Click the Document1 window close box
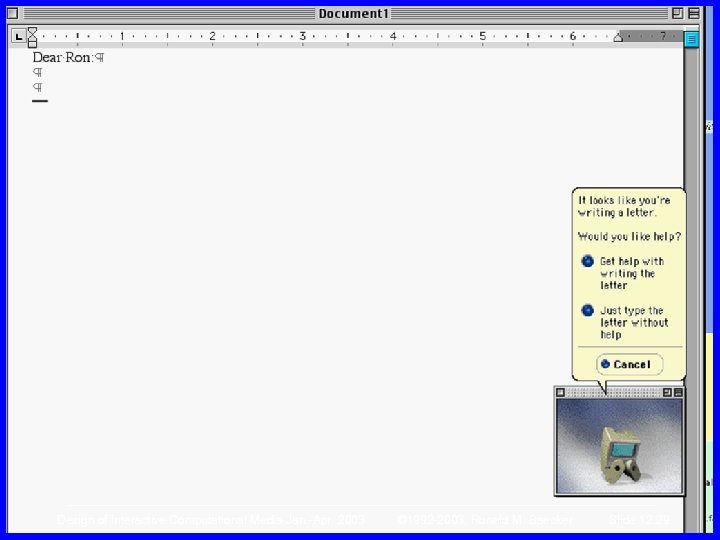 13,13
